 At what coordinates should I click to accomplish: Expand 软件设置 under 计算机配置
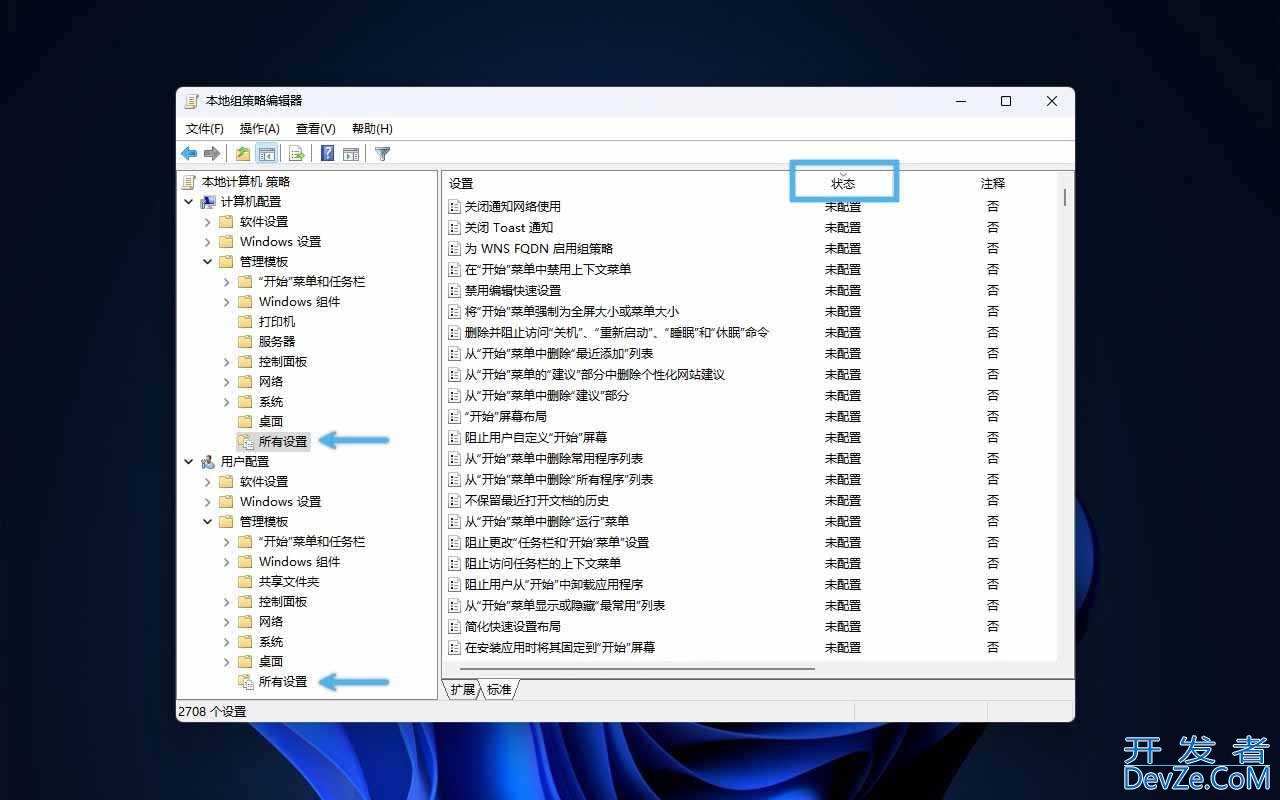pos(208,222)
